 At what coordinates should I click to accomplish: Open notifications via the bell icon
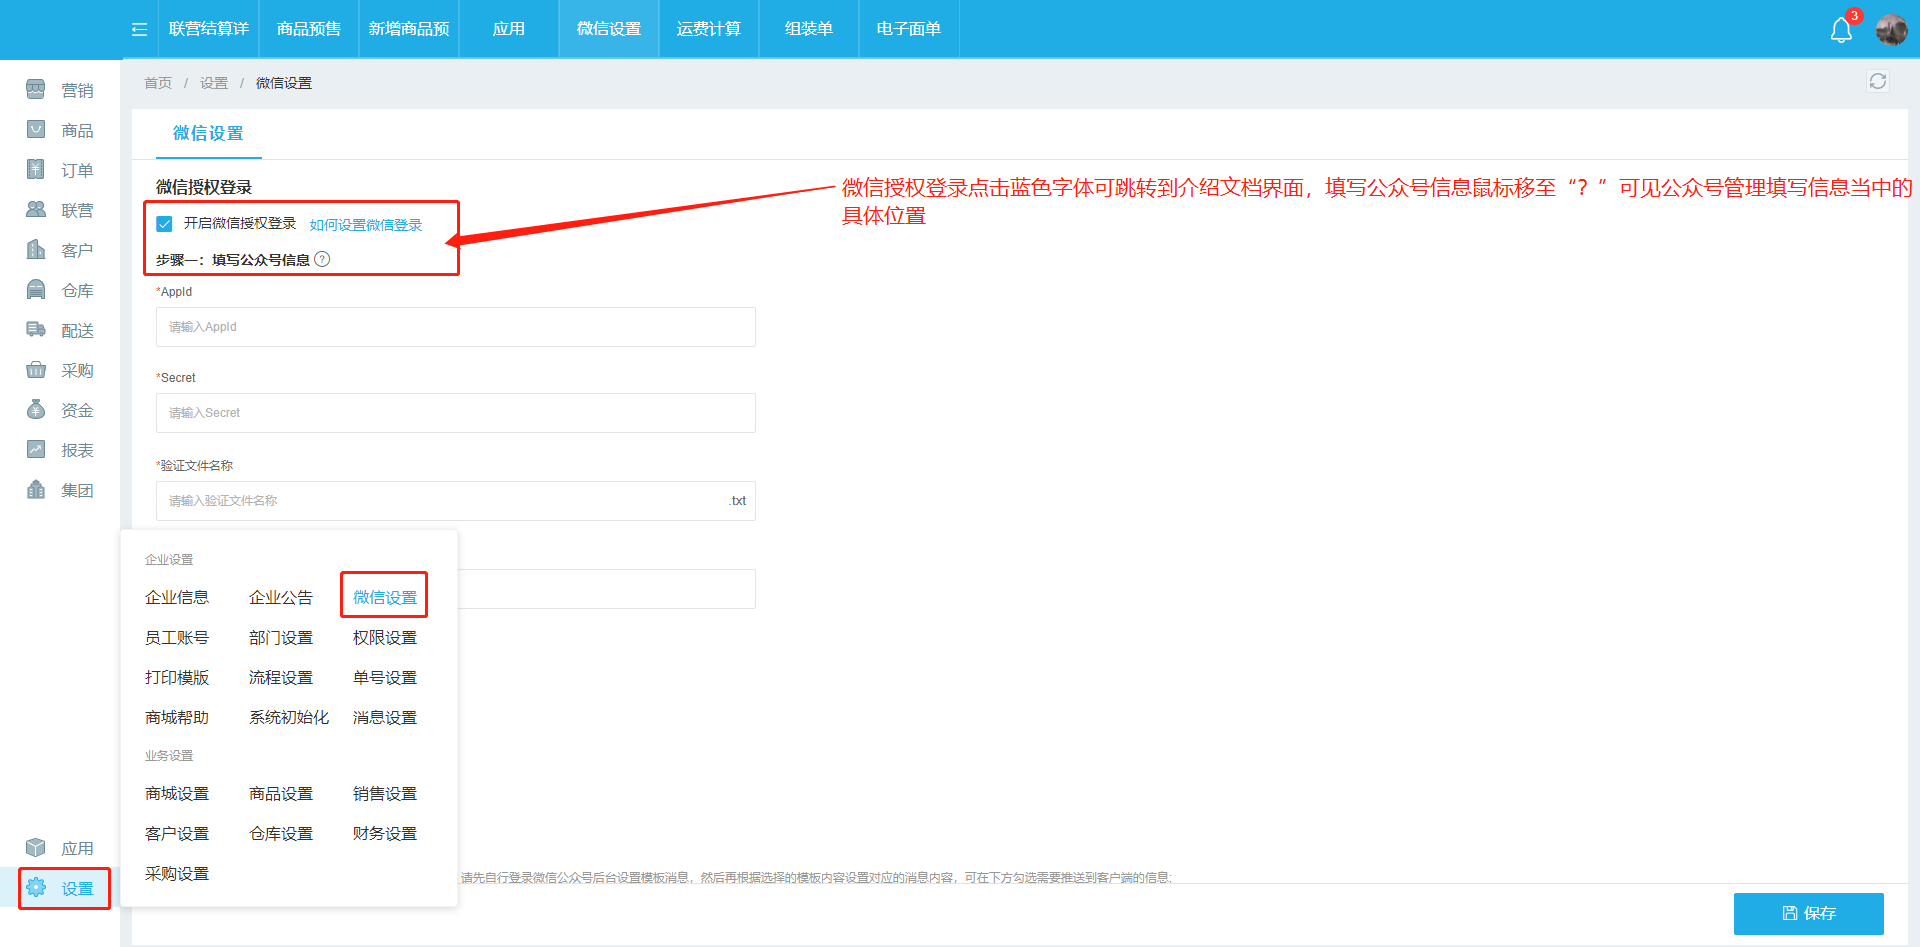click(x=1840, y=29)
